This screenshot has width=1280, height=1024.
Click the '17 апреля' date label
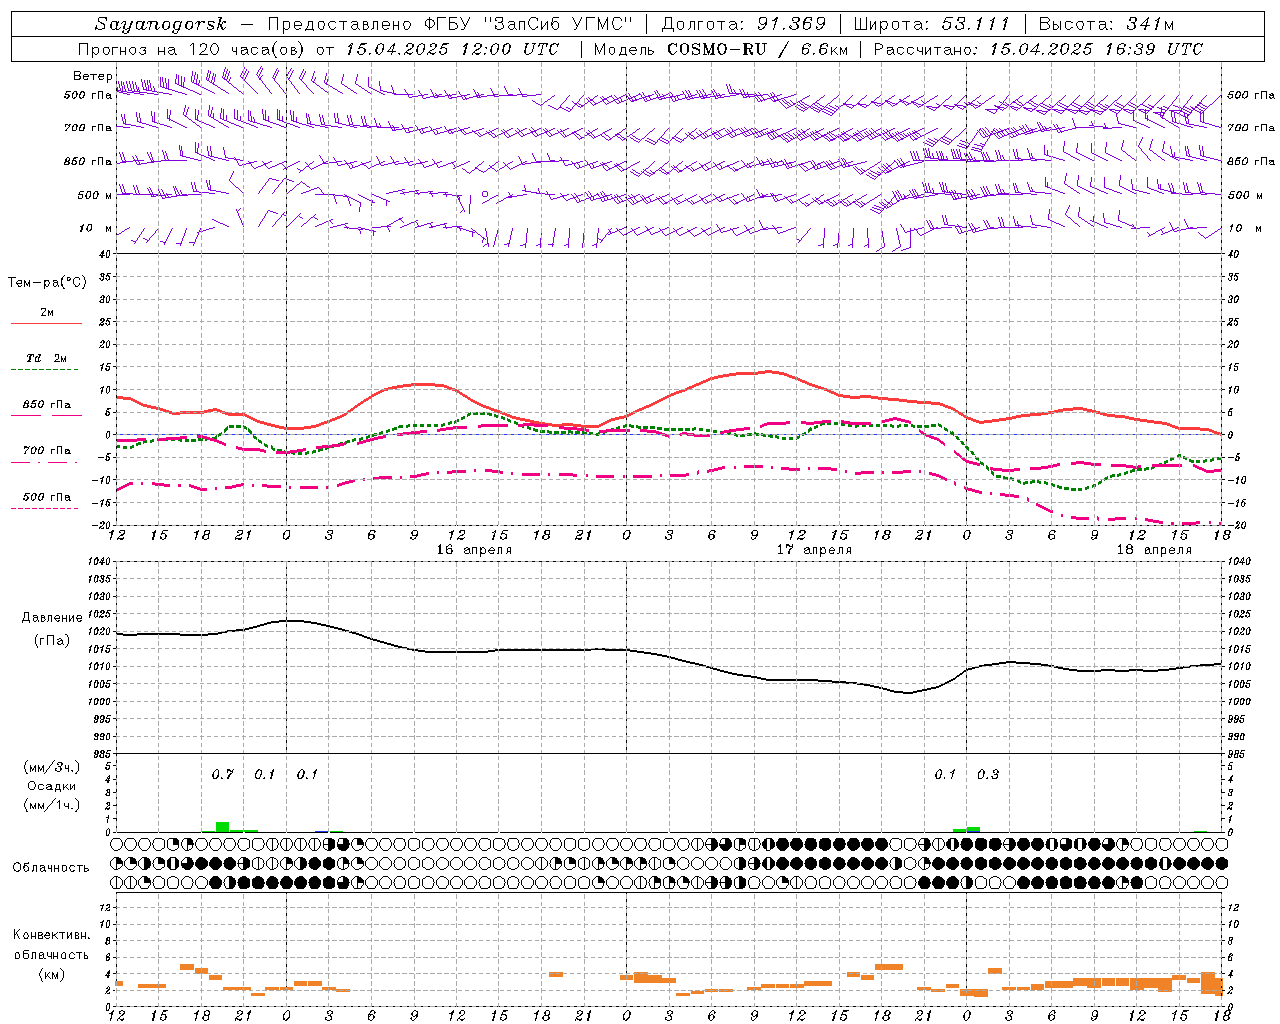coord(814,550)
